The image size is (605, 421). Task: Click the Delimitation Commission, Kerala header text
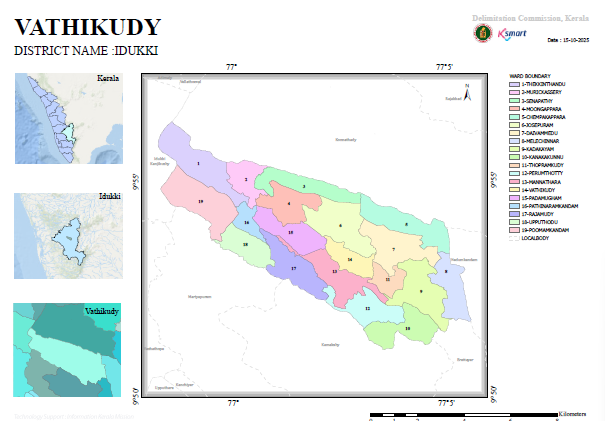[531, 18]
